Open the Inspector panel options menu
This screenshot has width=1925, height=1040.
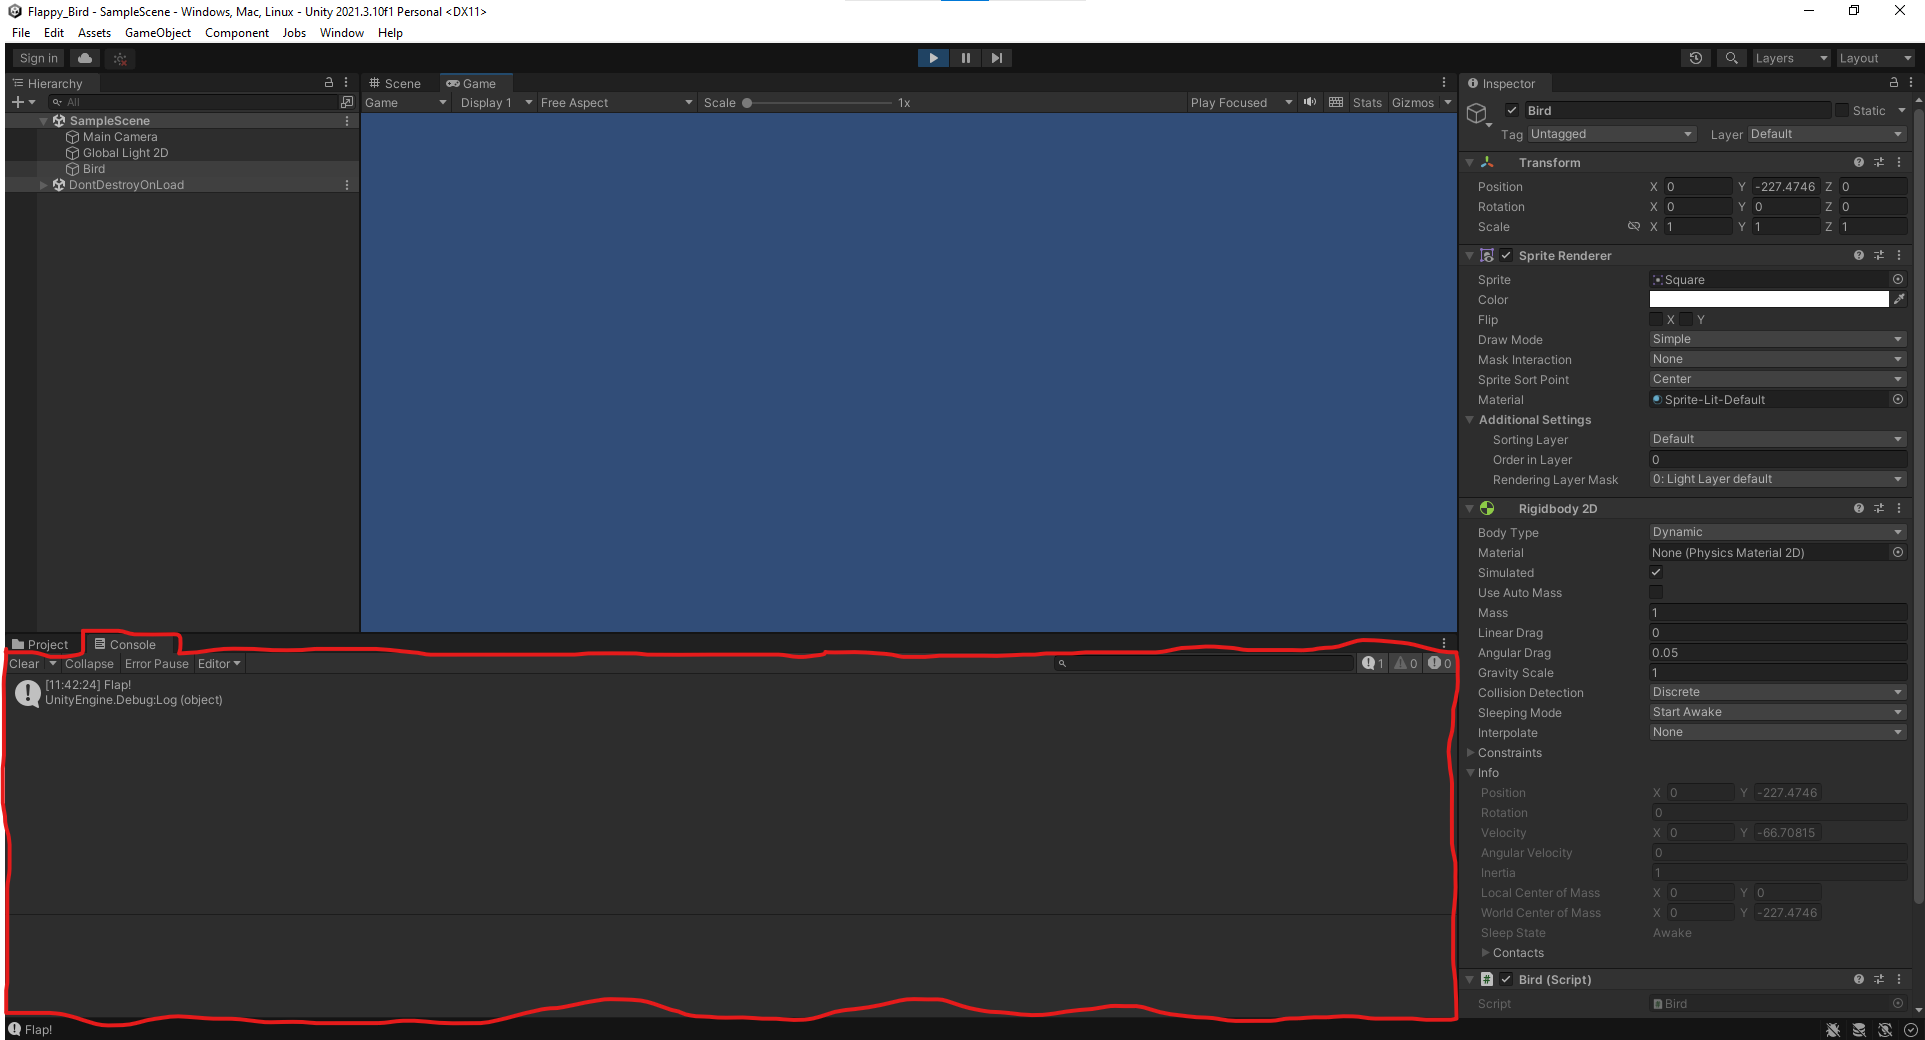1910,83
